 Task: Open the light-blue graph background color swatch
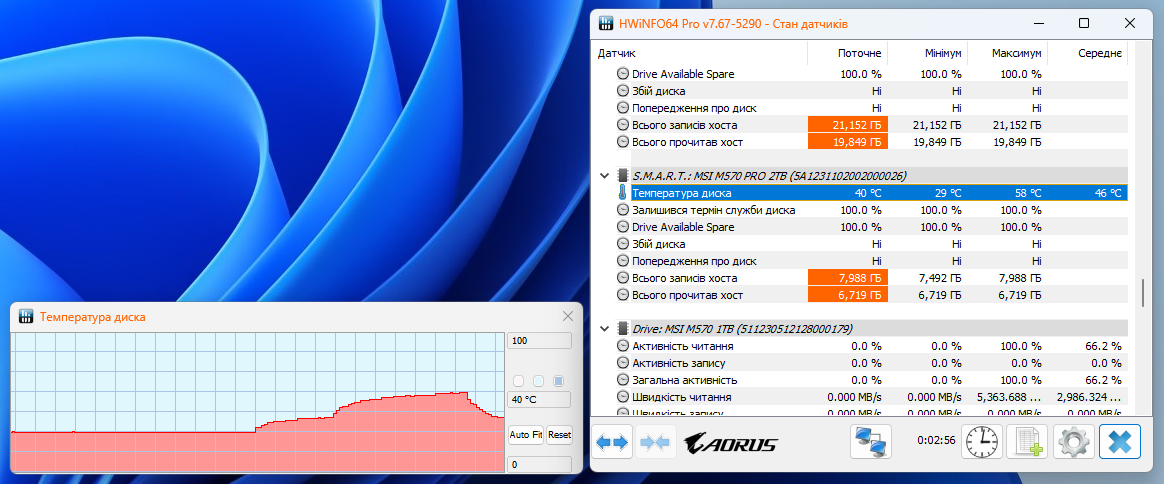pyautogui.click(x=538, y=381)
